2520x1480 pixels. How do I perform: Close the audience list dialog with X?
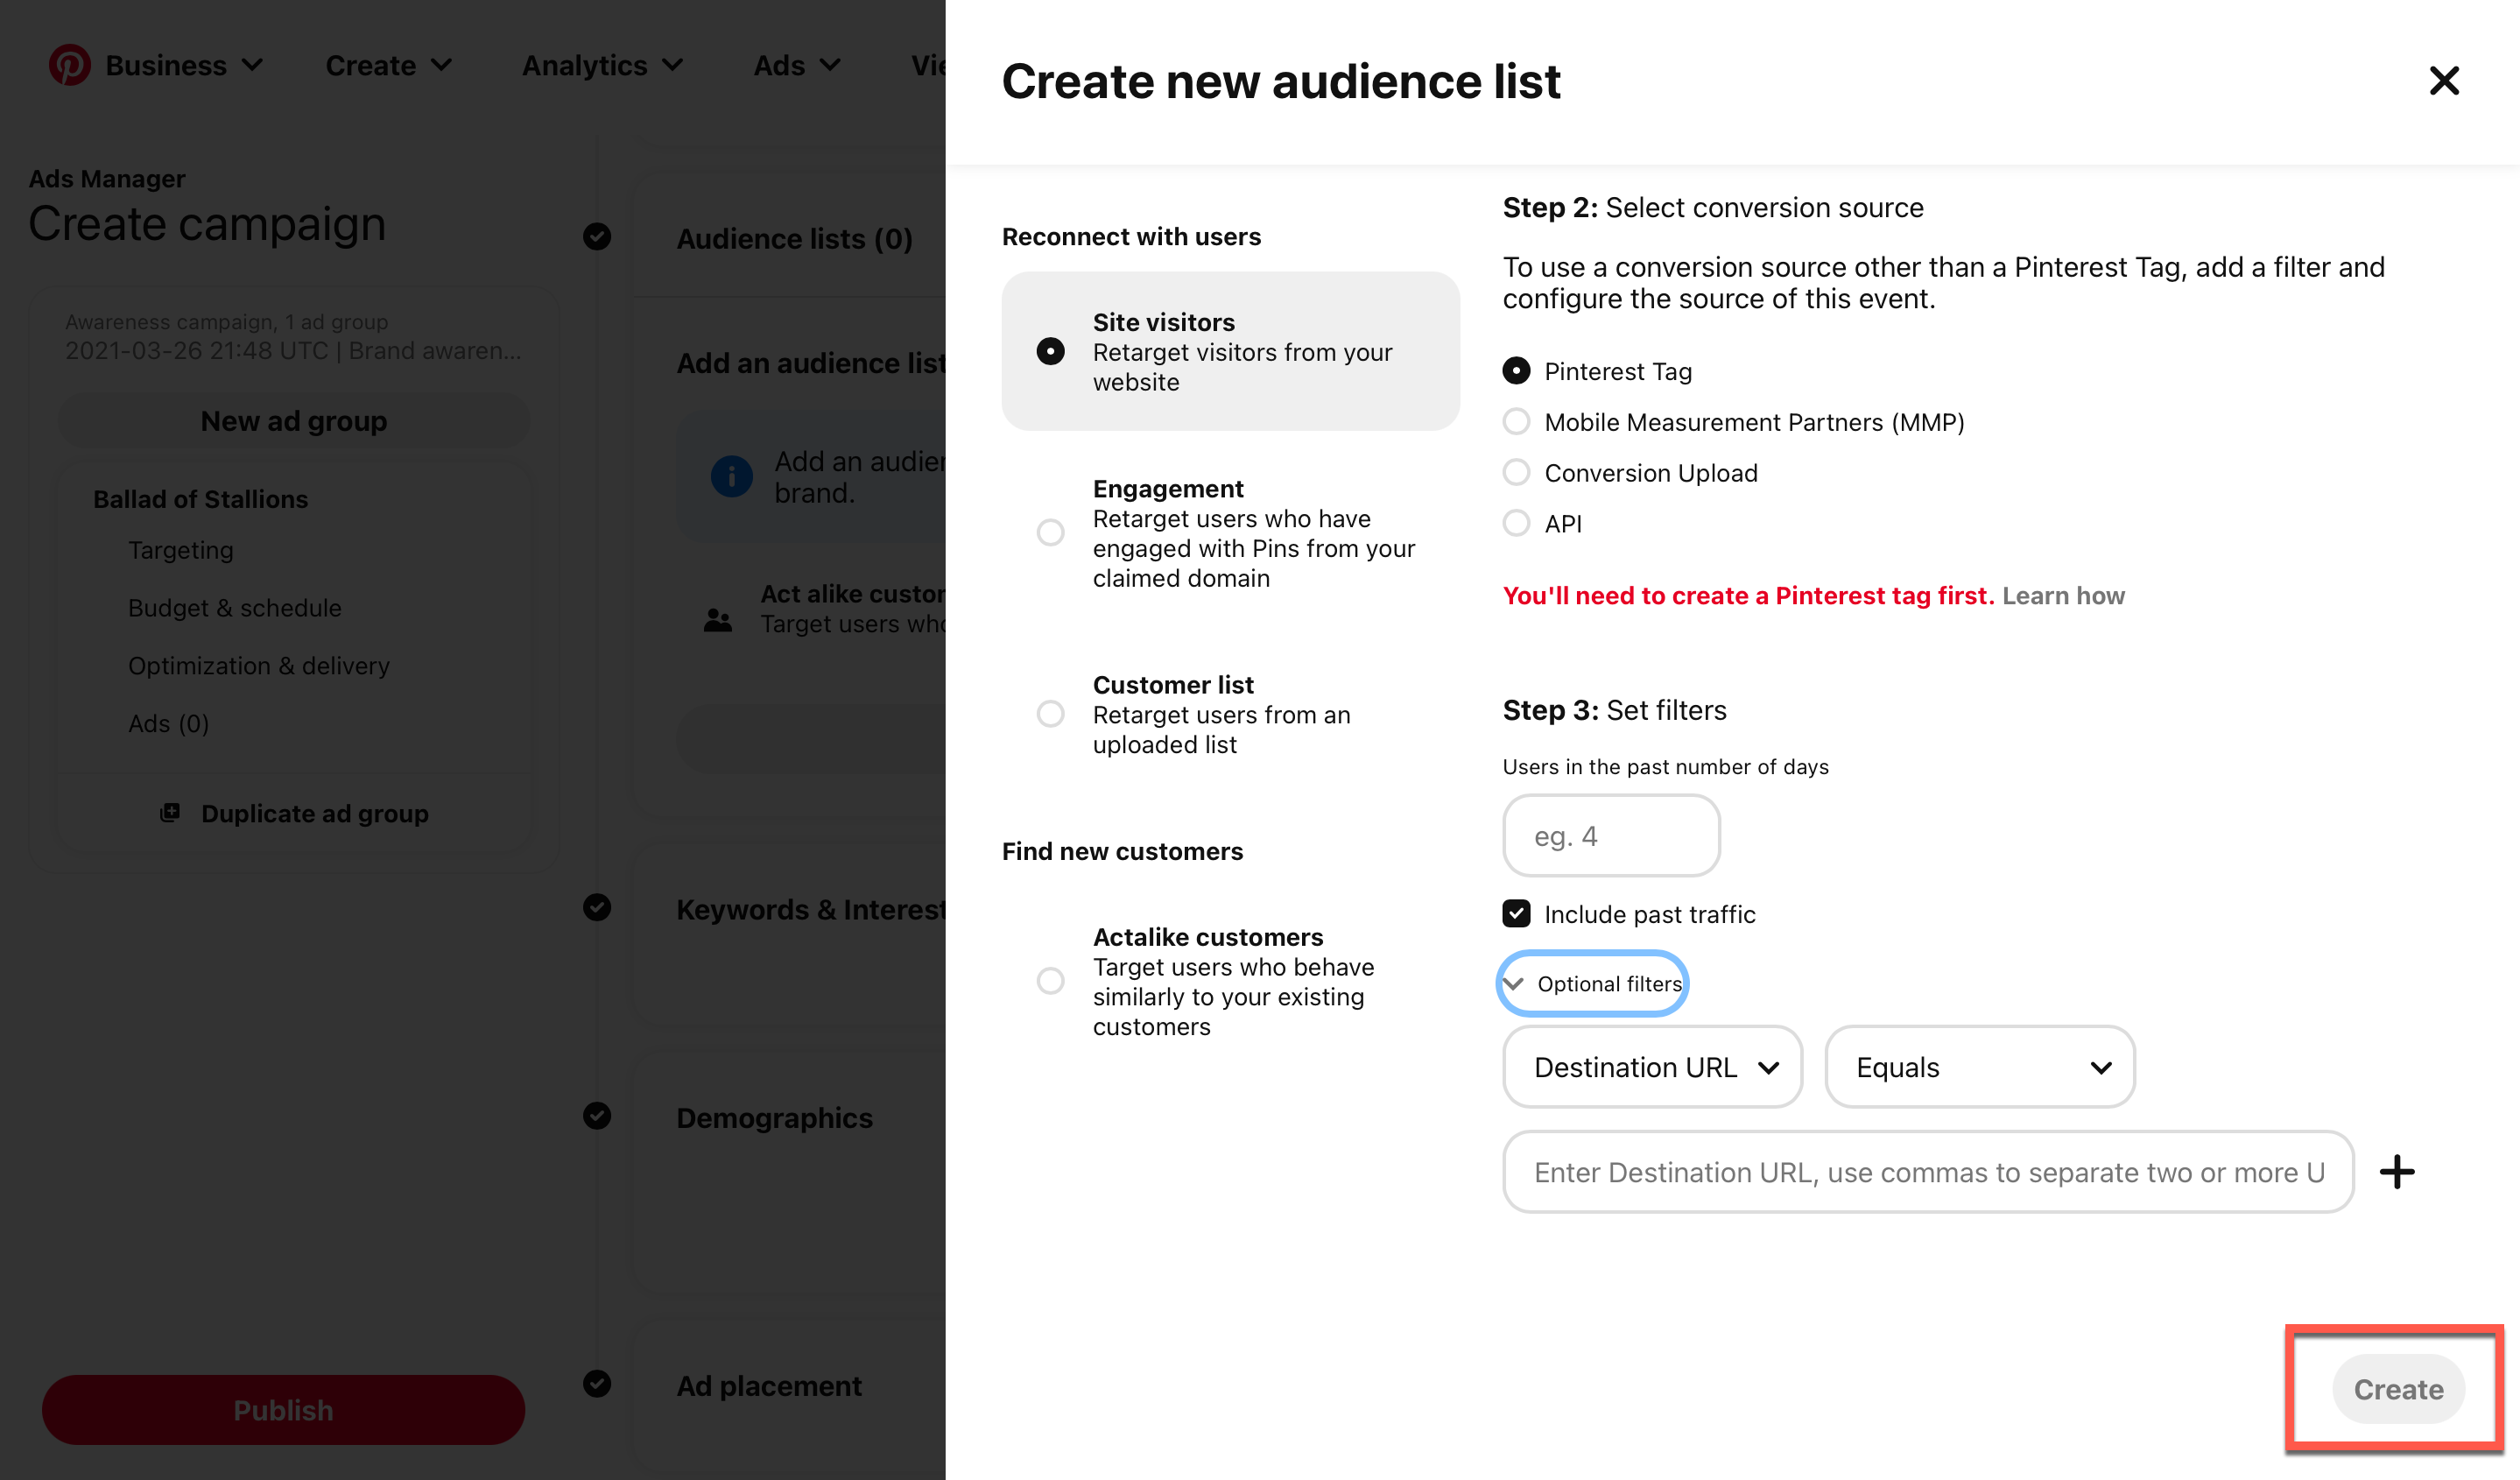click(2443, 81)
